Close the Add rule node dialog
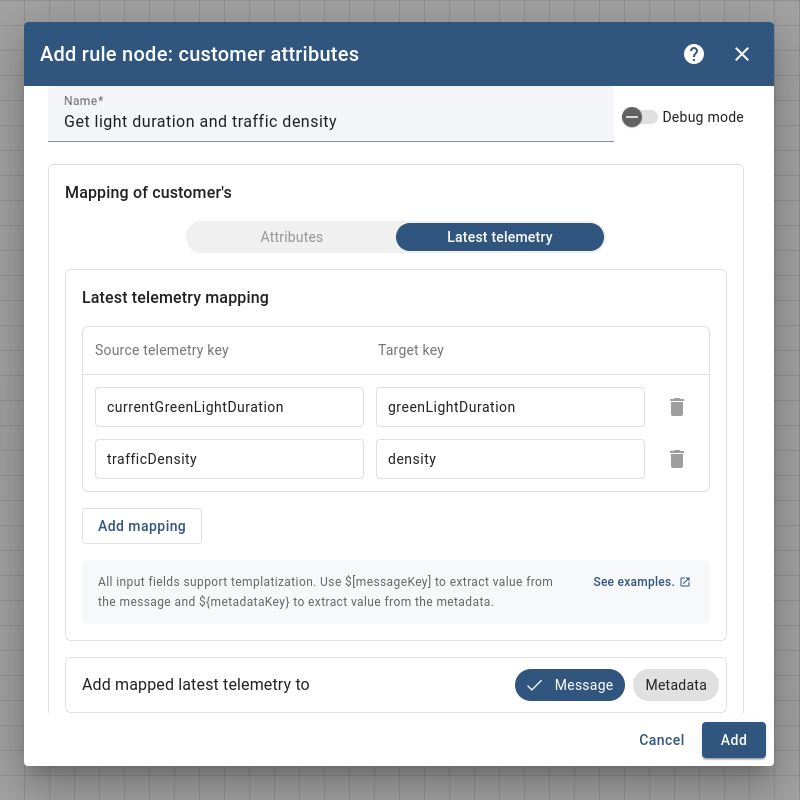Screen dimensions: 800x800 click(741, 54)
